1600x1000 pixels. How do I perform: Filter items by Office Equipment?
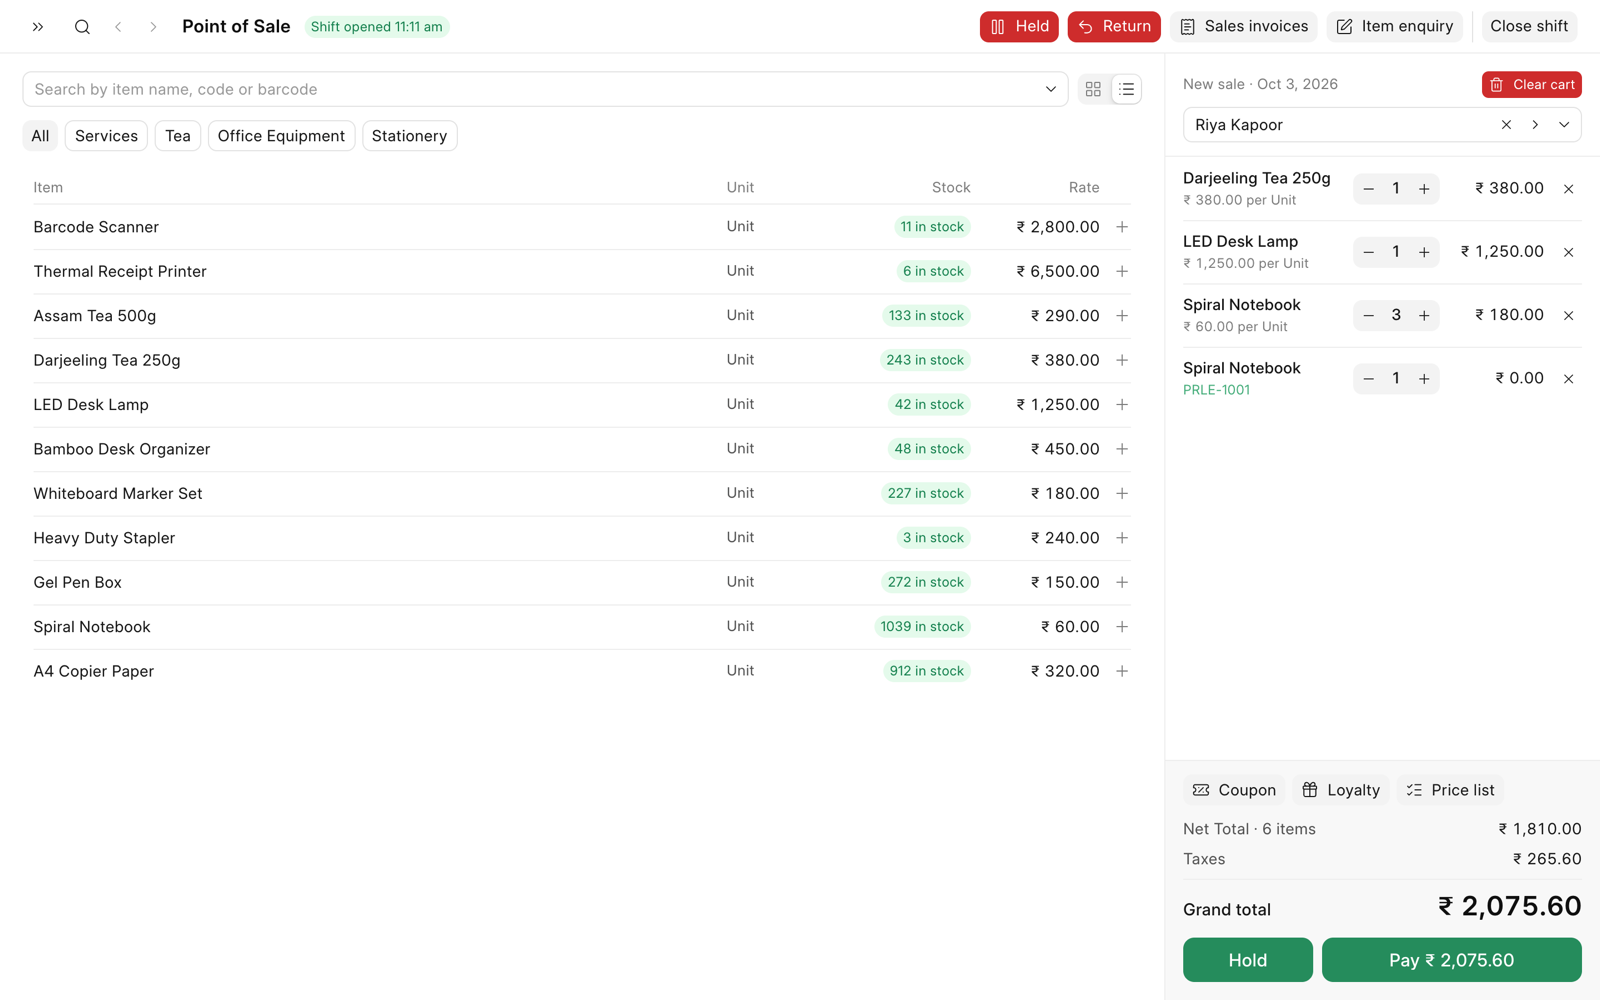coord(281,136)
